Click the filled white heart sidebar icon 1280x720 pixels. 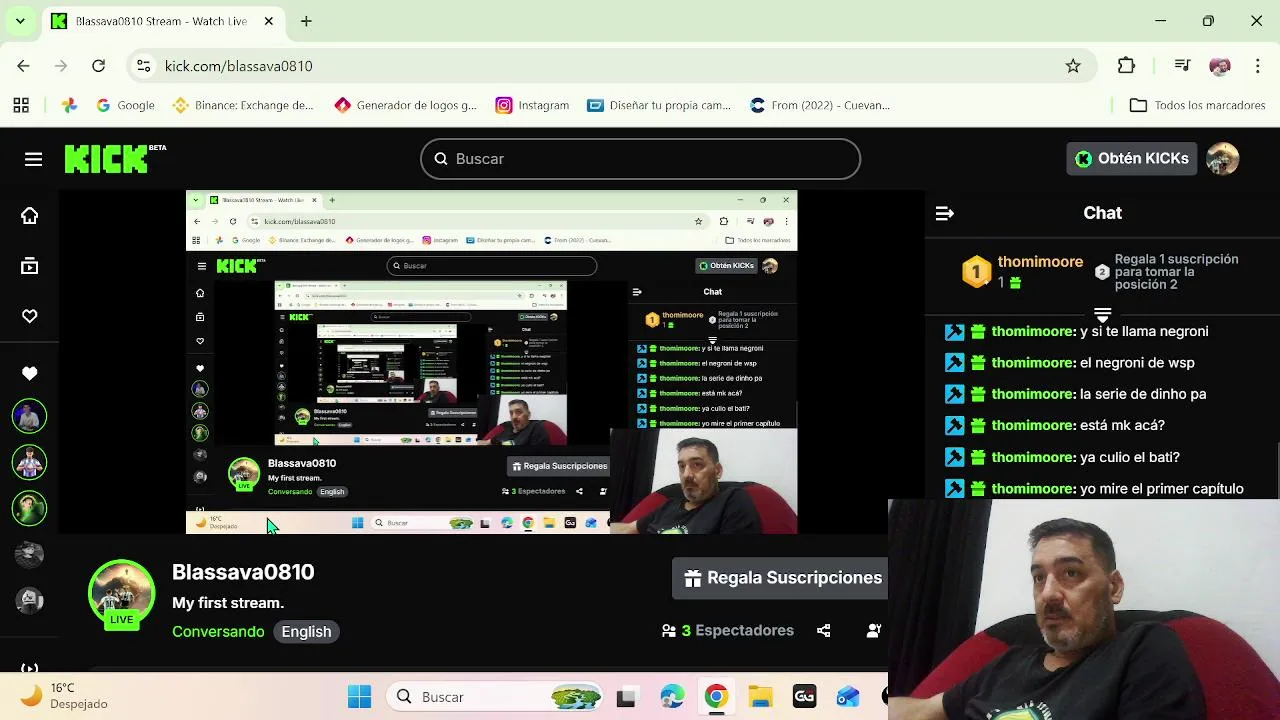click(x=30, y=373)
